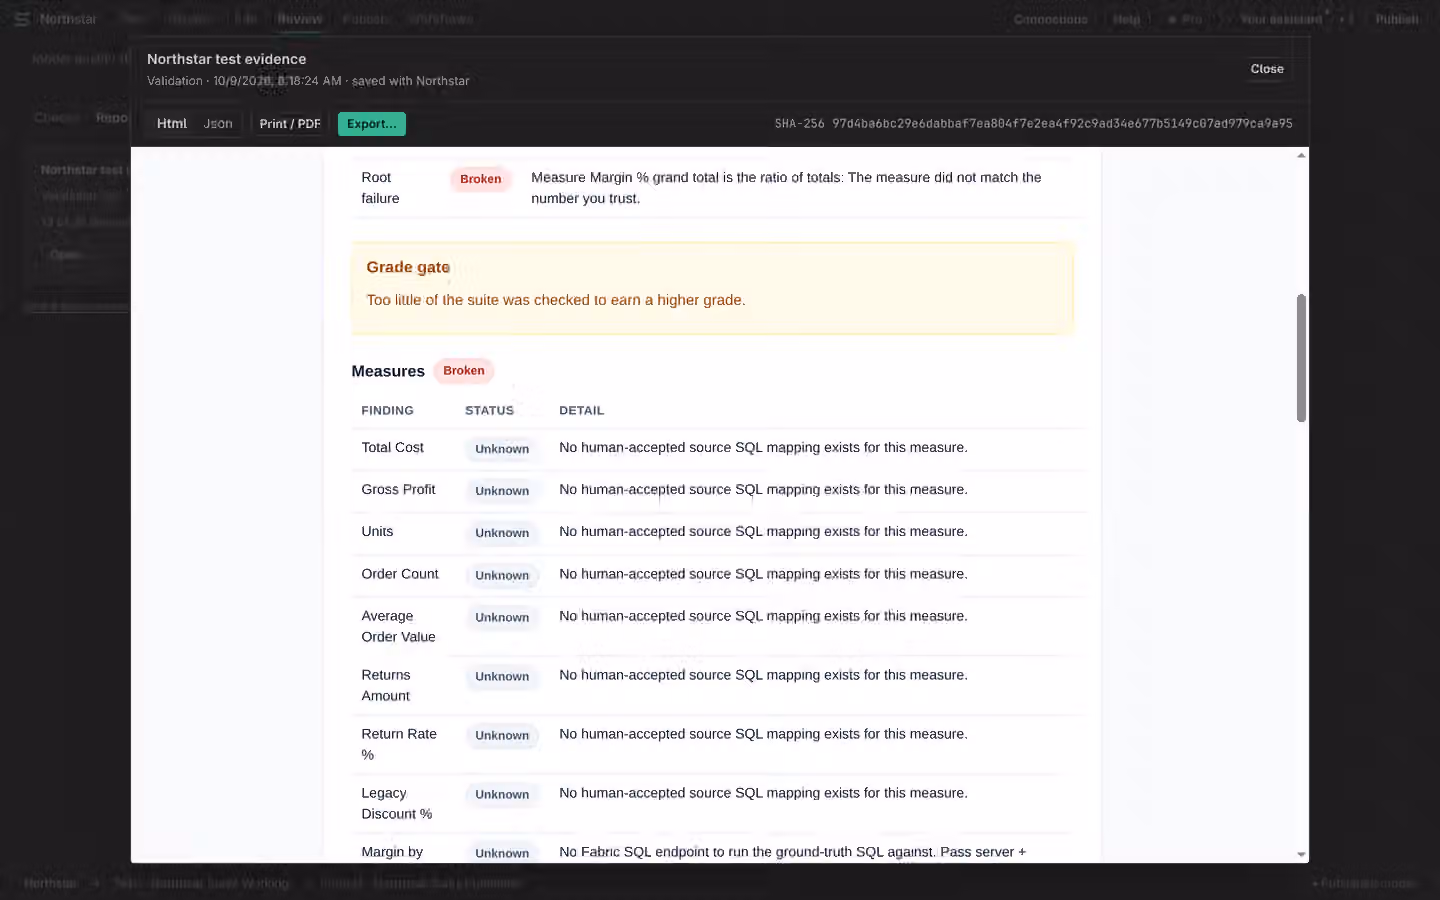1440x900 pixels.
Task: Click the green Export... button
Action: click(372, 124)
